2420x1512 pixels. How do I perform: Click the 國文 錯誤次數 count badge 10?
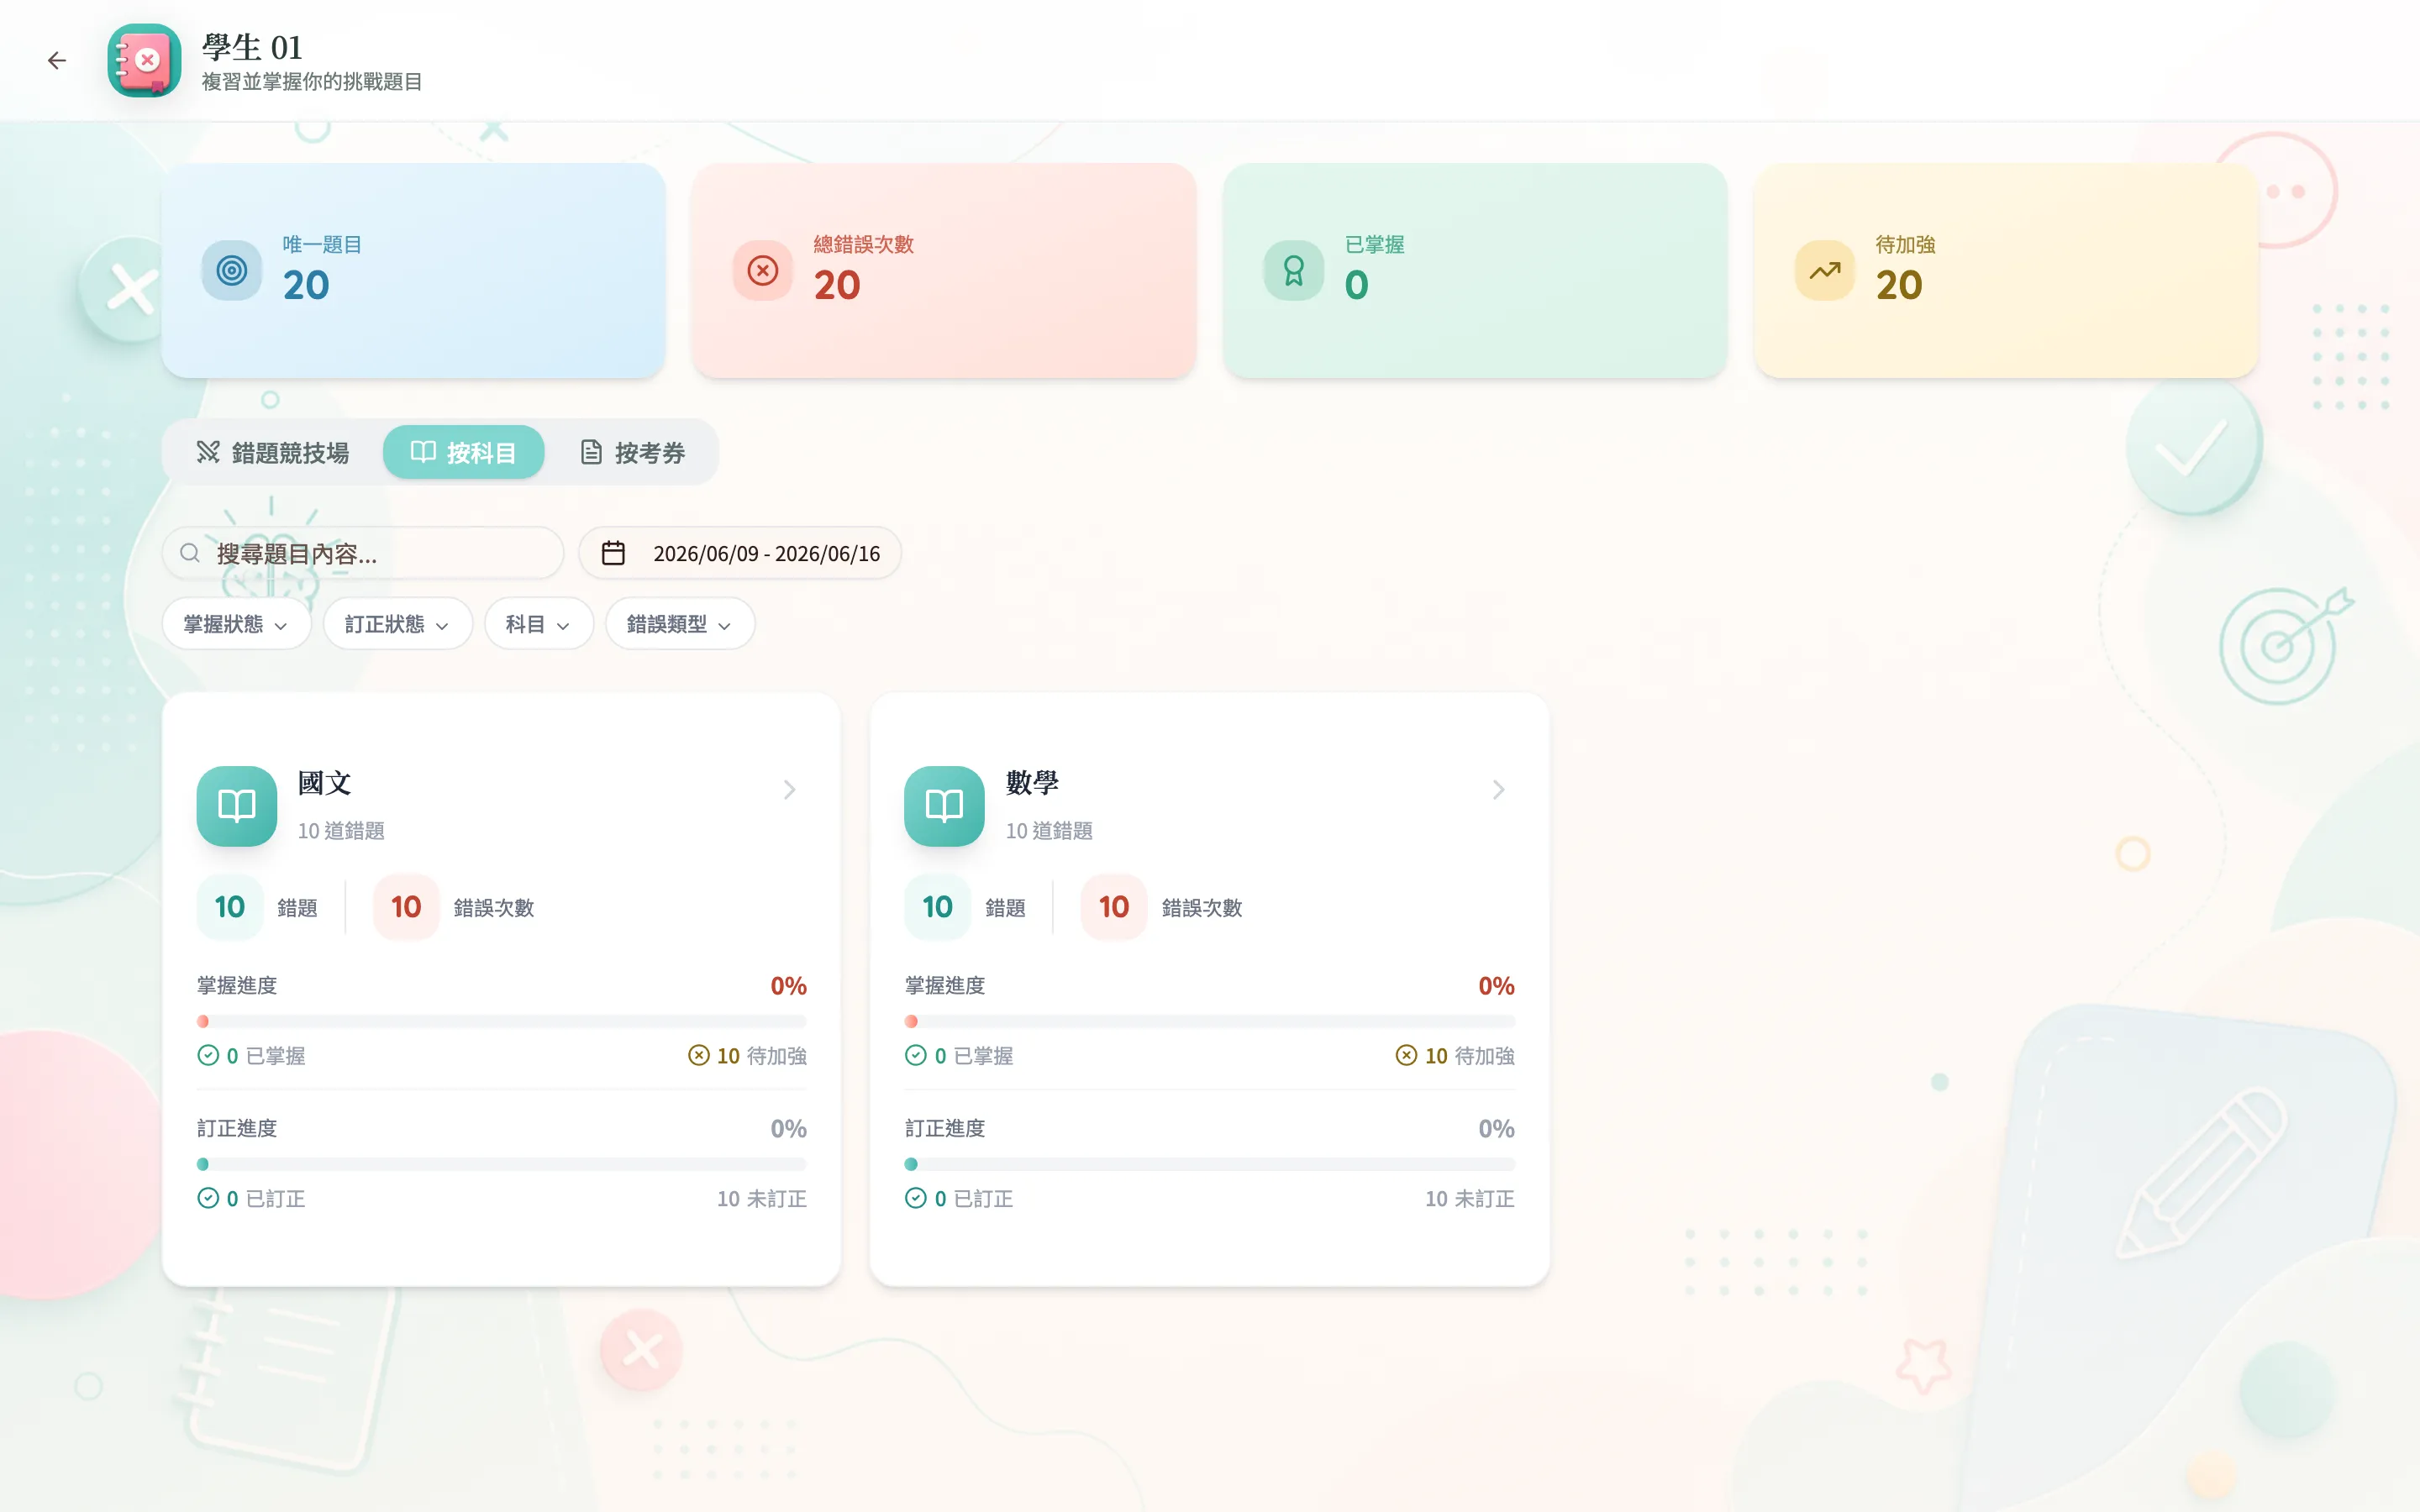click(x=406, y=907)
